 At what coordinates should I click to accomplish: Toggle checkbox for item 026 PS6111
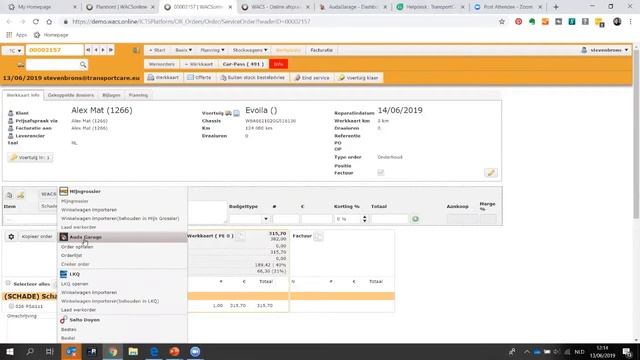pos(11,306)
